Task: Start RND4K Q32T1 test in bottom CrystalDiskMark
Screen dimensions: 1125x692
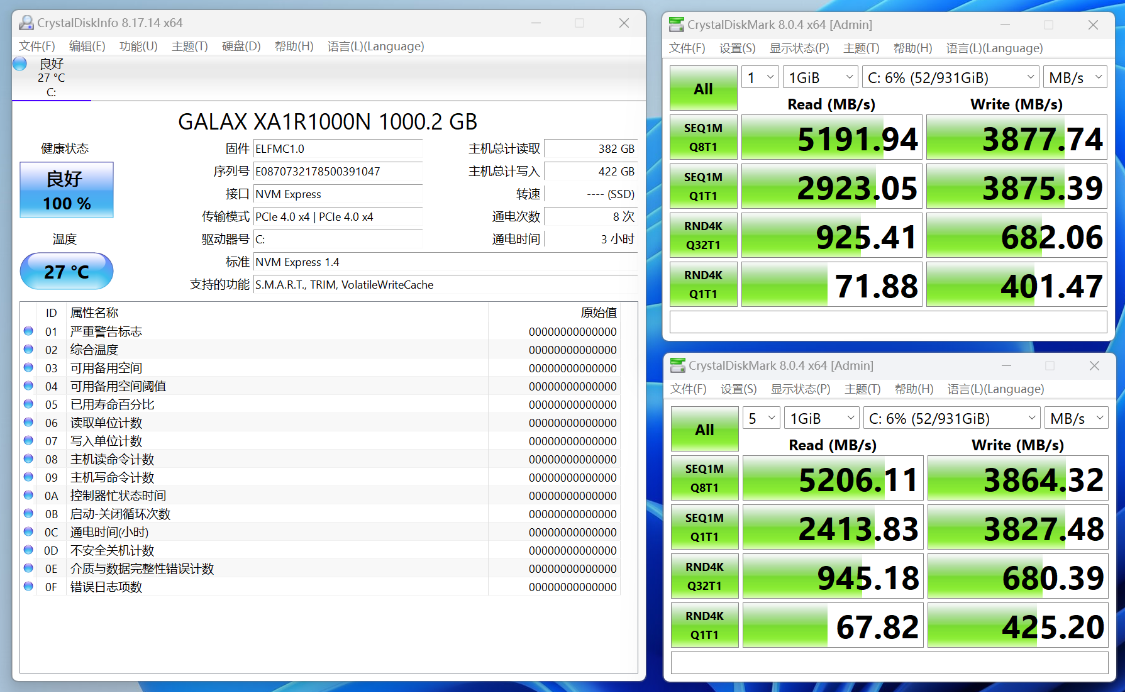Action: point(705,576)
